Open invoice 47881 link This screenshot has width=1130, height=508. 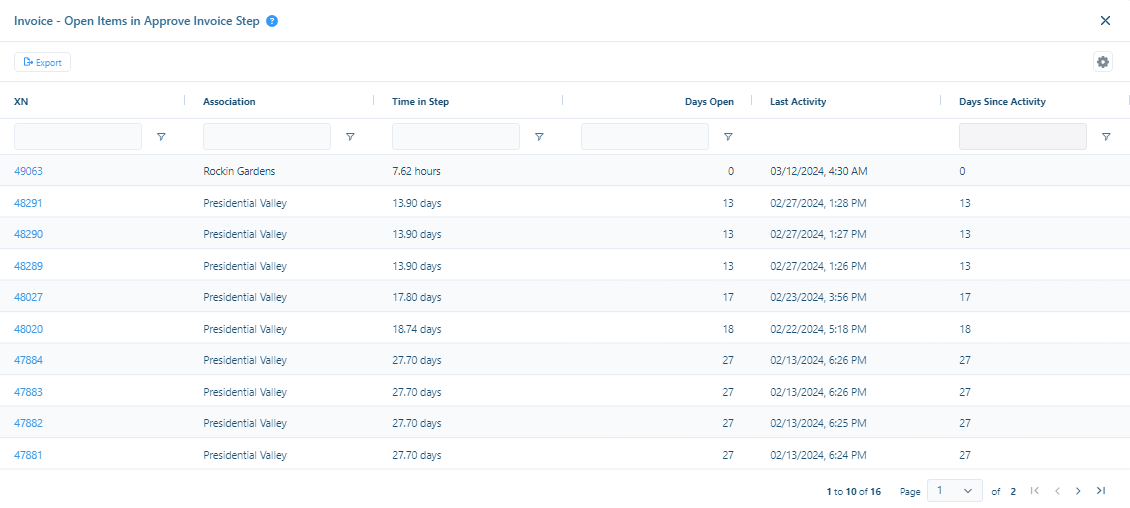28,455
